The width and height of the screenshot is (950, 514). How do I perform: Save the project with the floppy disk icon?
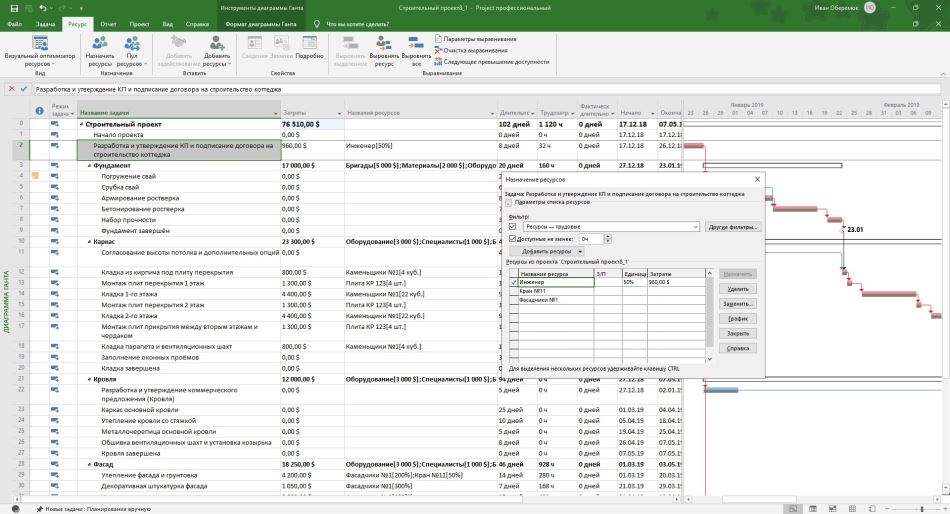(x=14, y=8)
